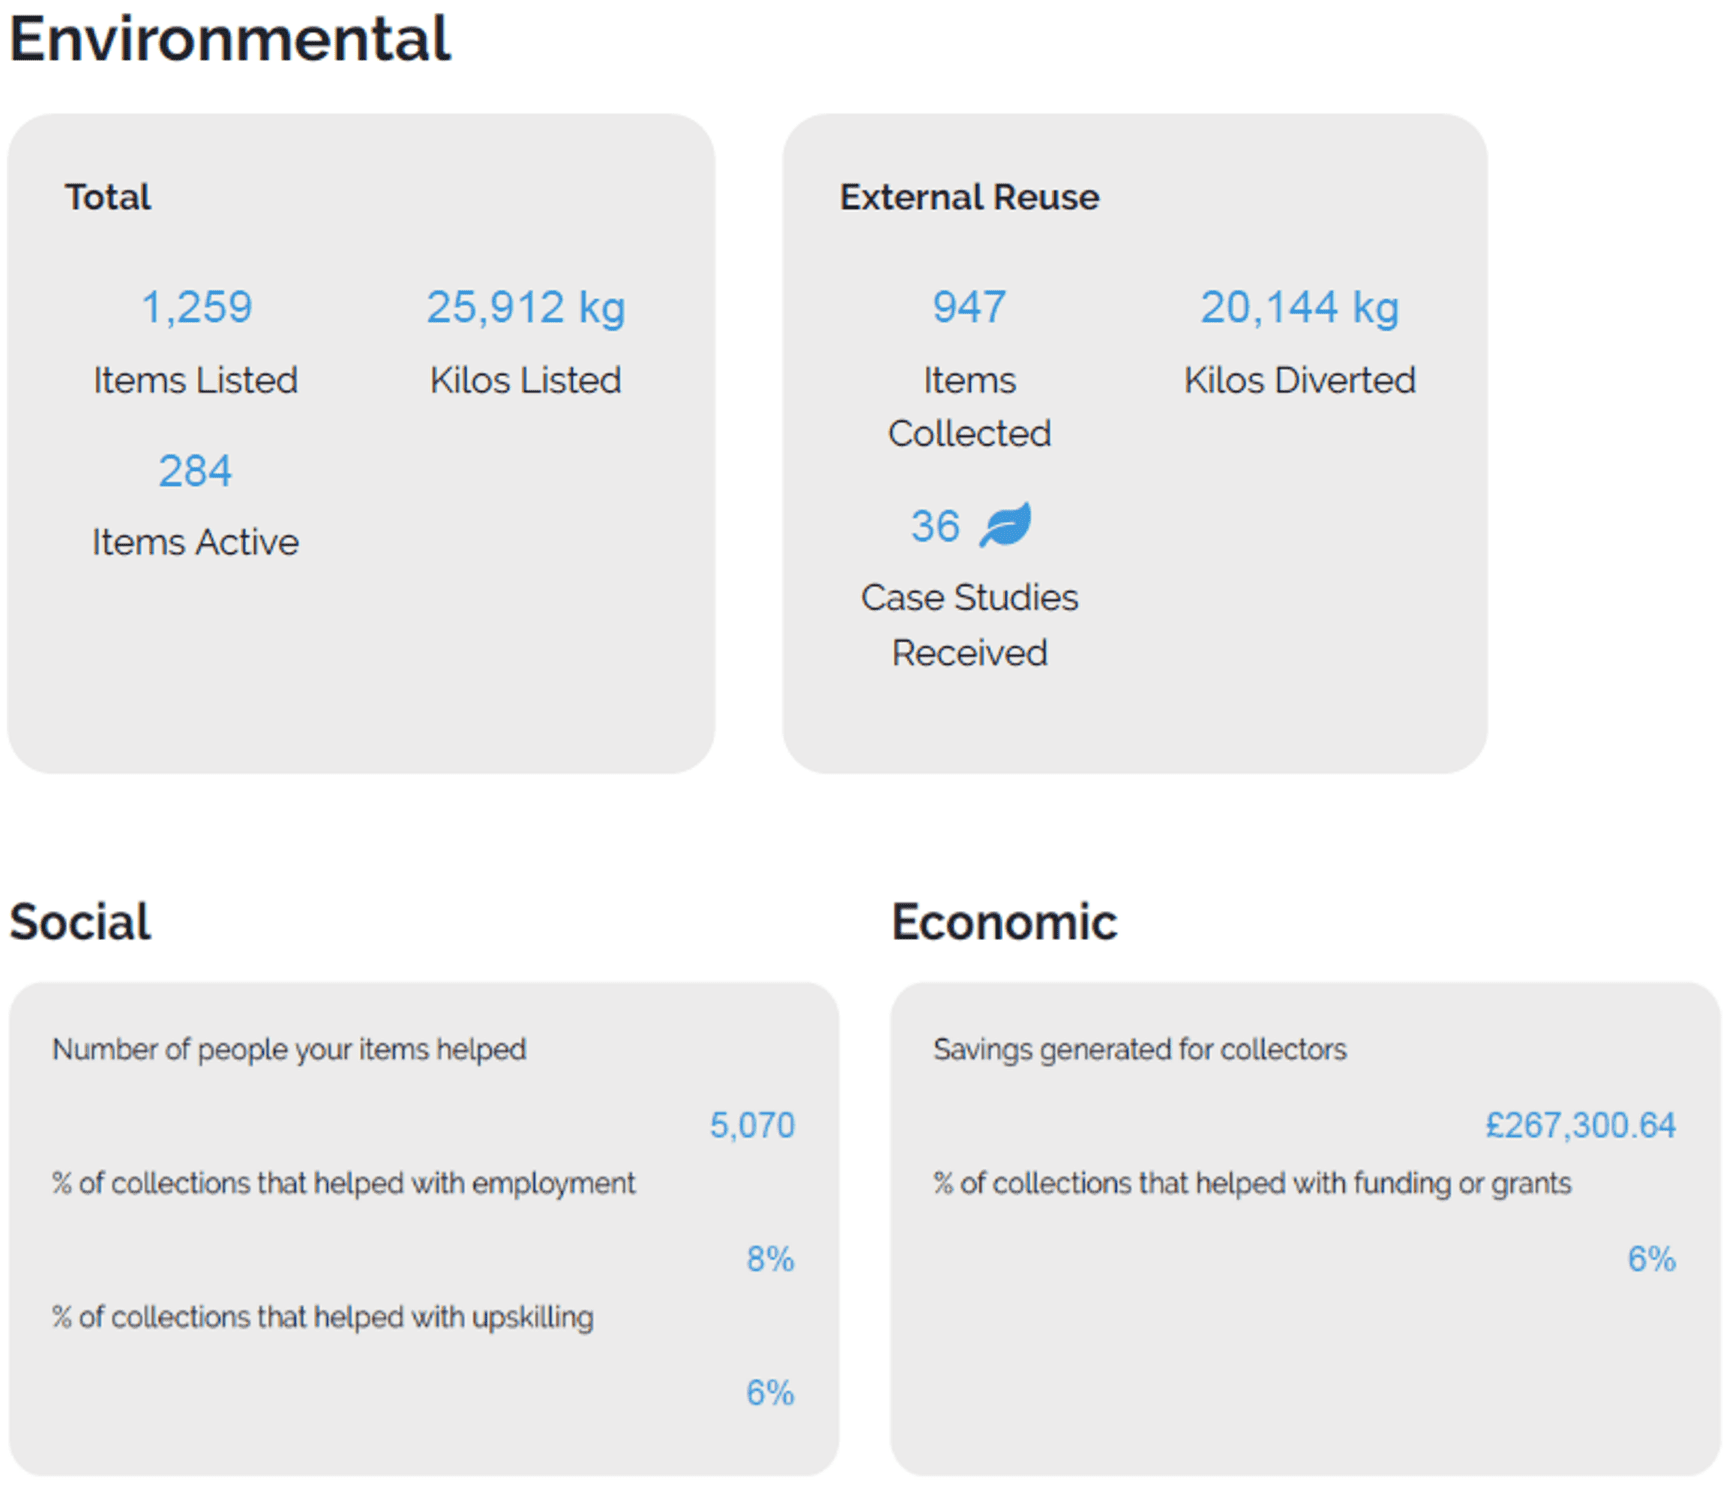Click the 947 Items Collected number
The width and height of the screenshot is (1729, 1485).
click(x=969, y=307)
